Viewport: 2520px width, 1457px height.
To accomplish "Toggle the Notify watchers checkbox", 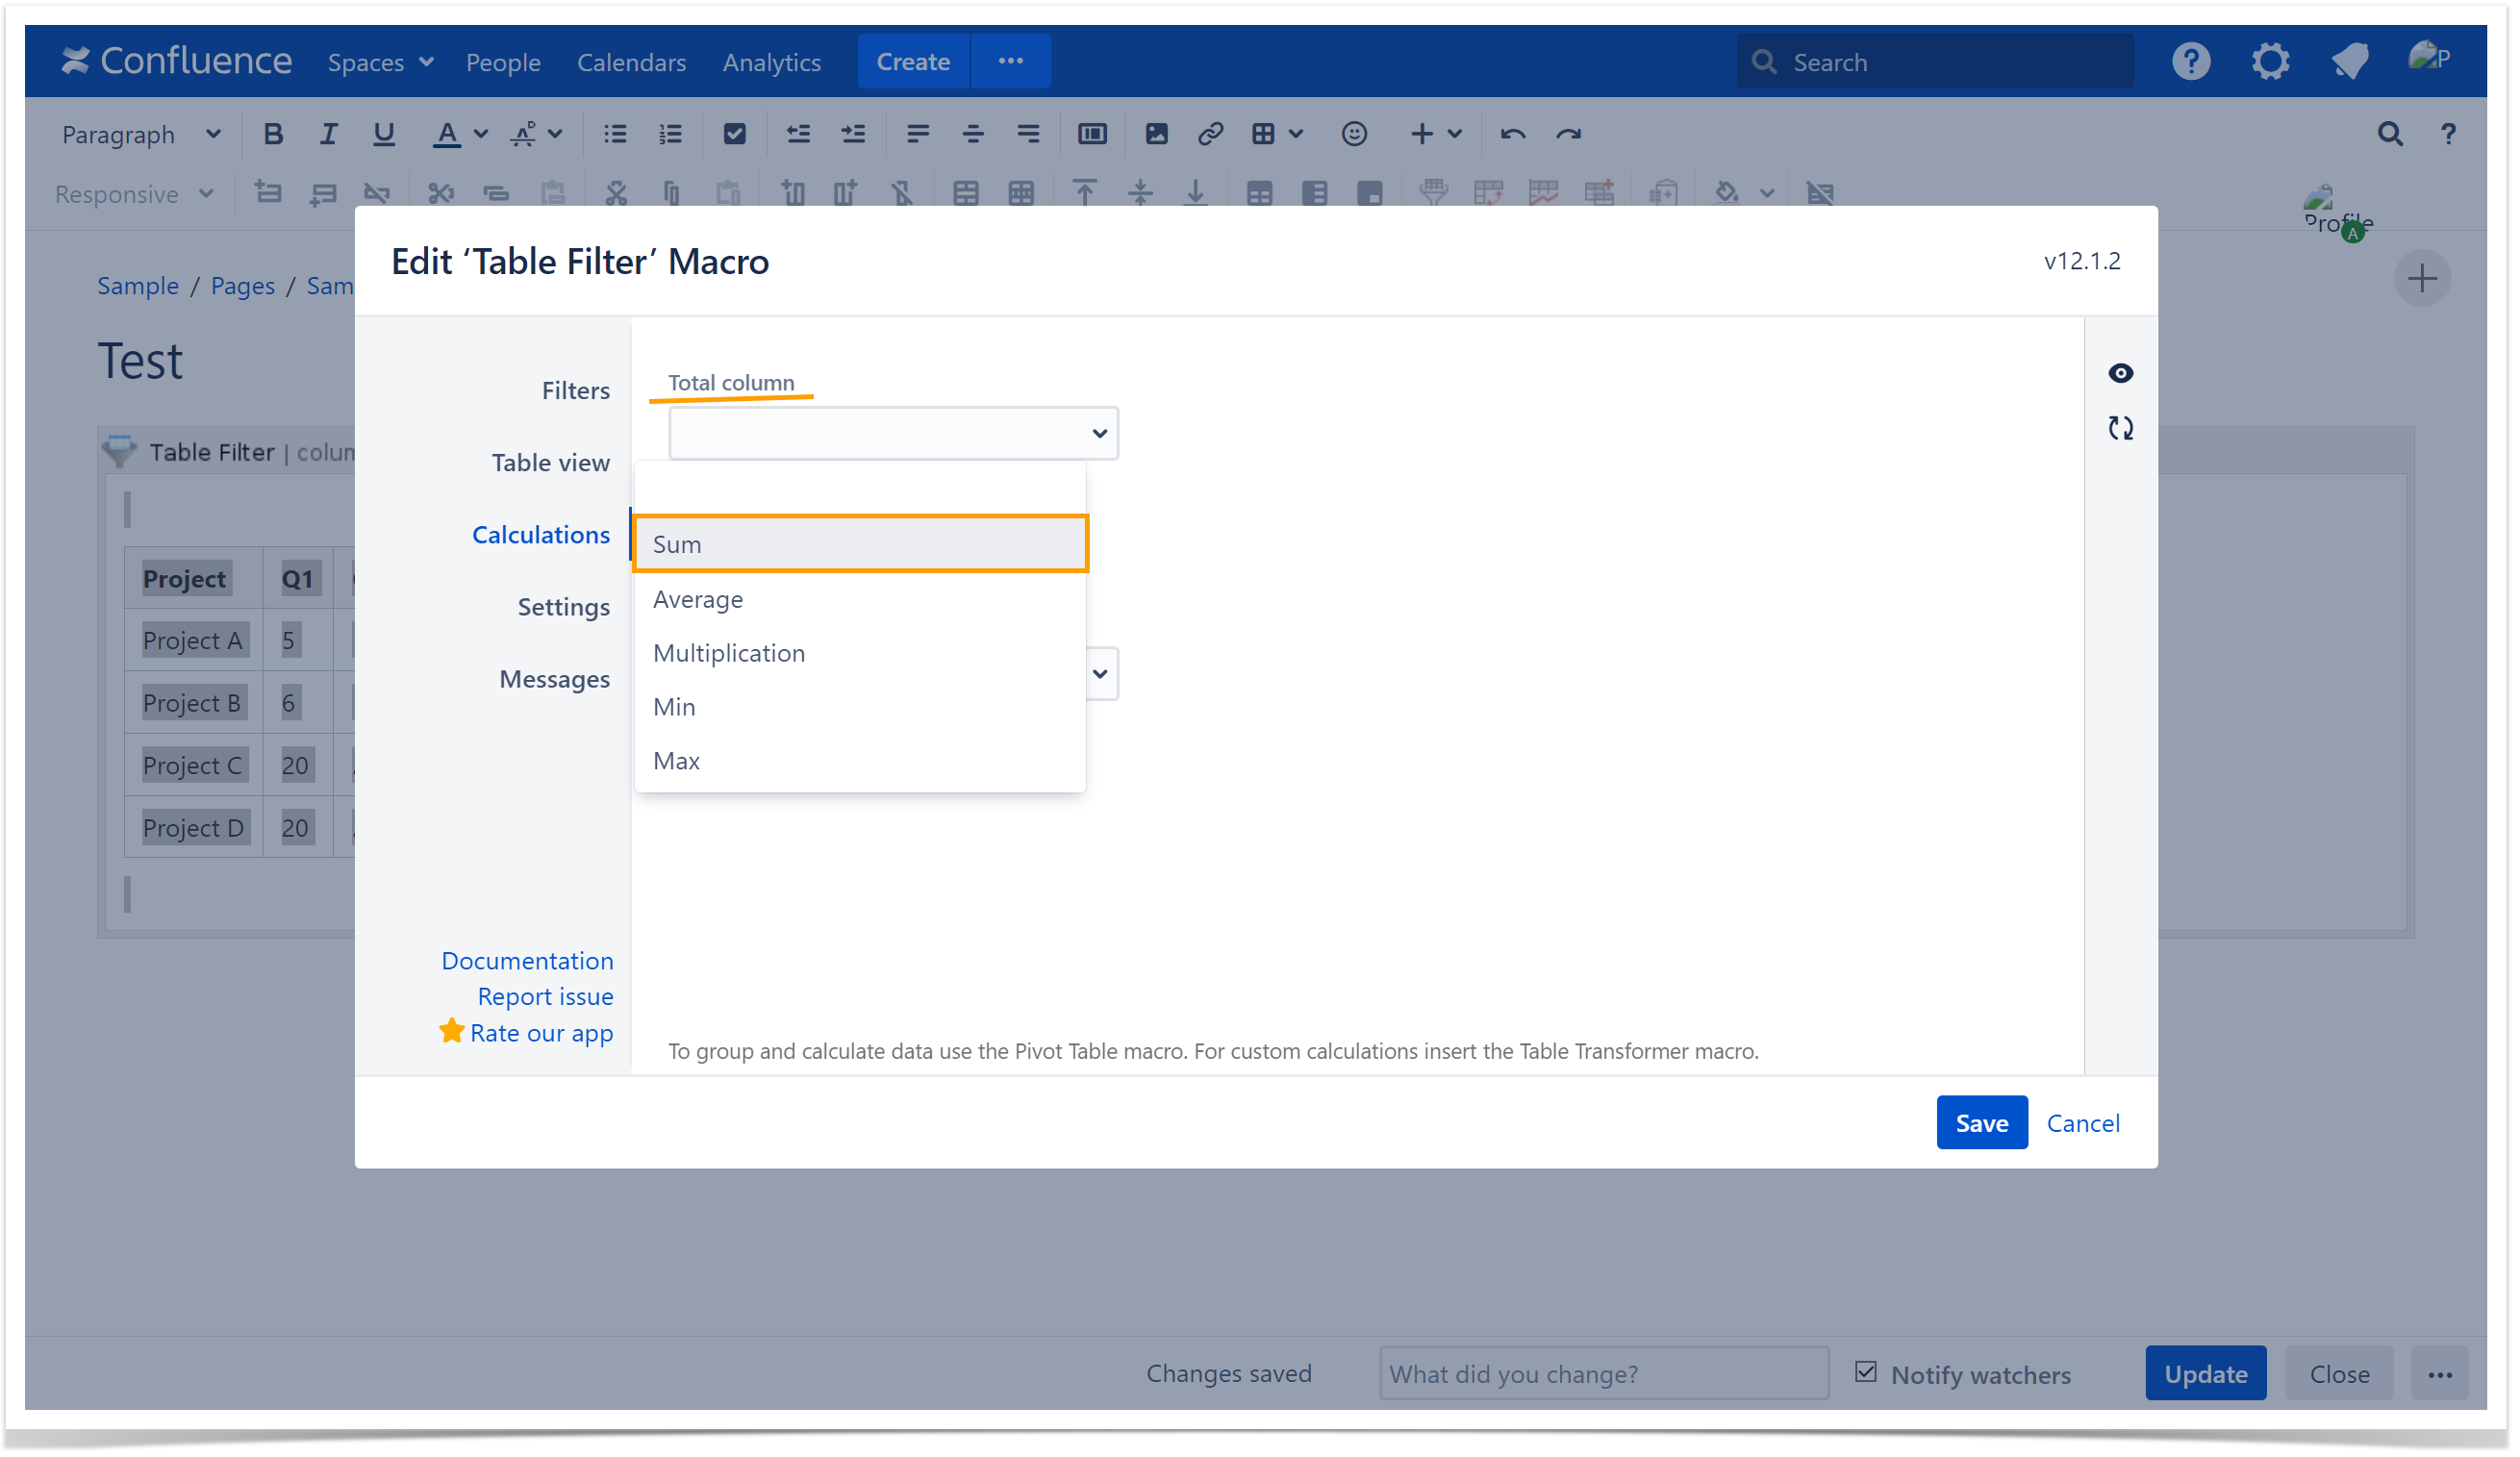I will pos(1865,1371).
